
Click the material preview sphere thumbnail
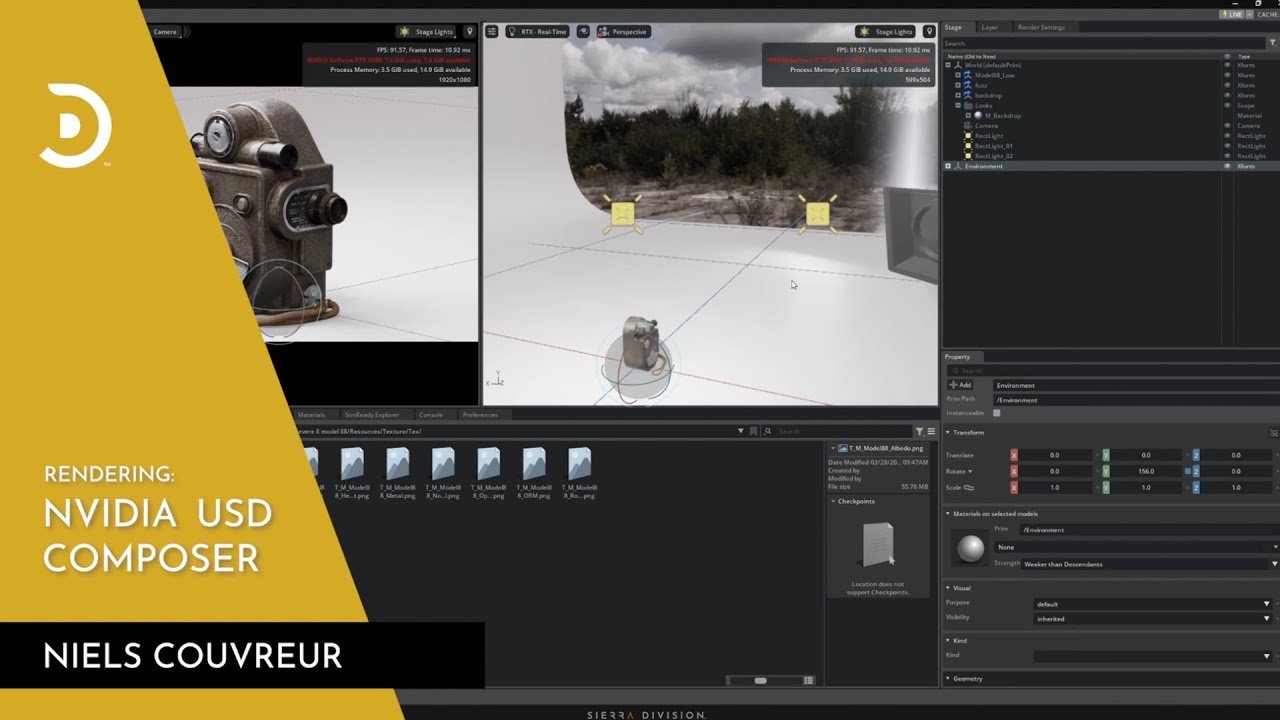[x=970, y=547]
